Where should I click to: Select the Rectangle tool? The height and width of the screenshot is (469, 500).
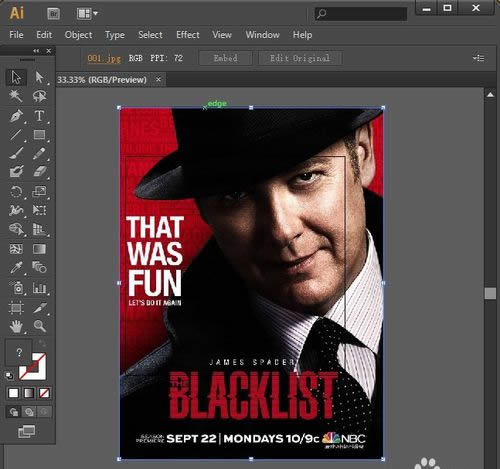[39, 135]
